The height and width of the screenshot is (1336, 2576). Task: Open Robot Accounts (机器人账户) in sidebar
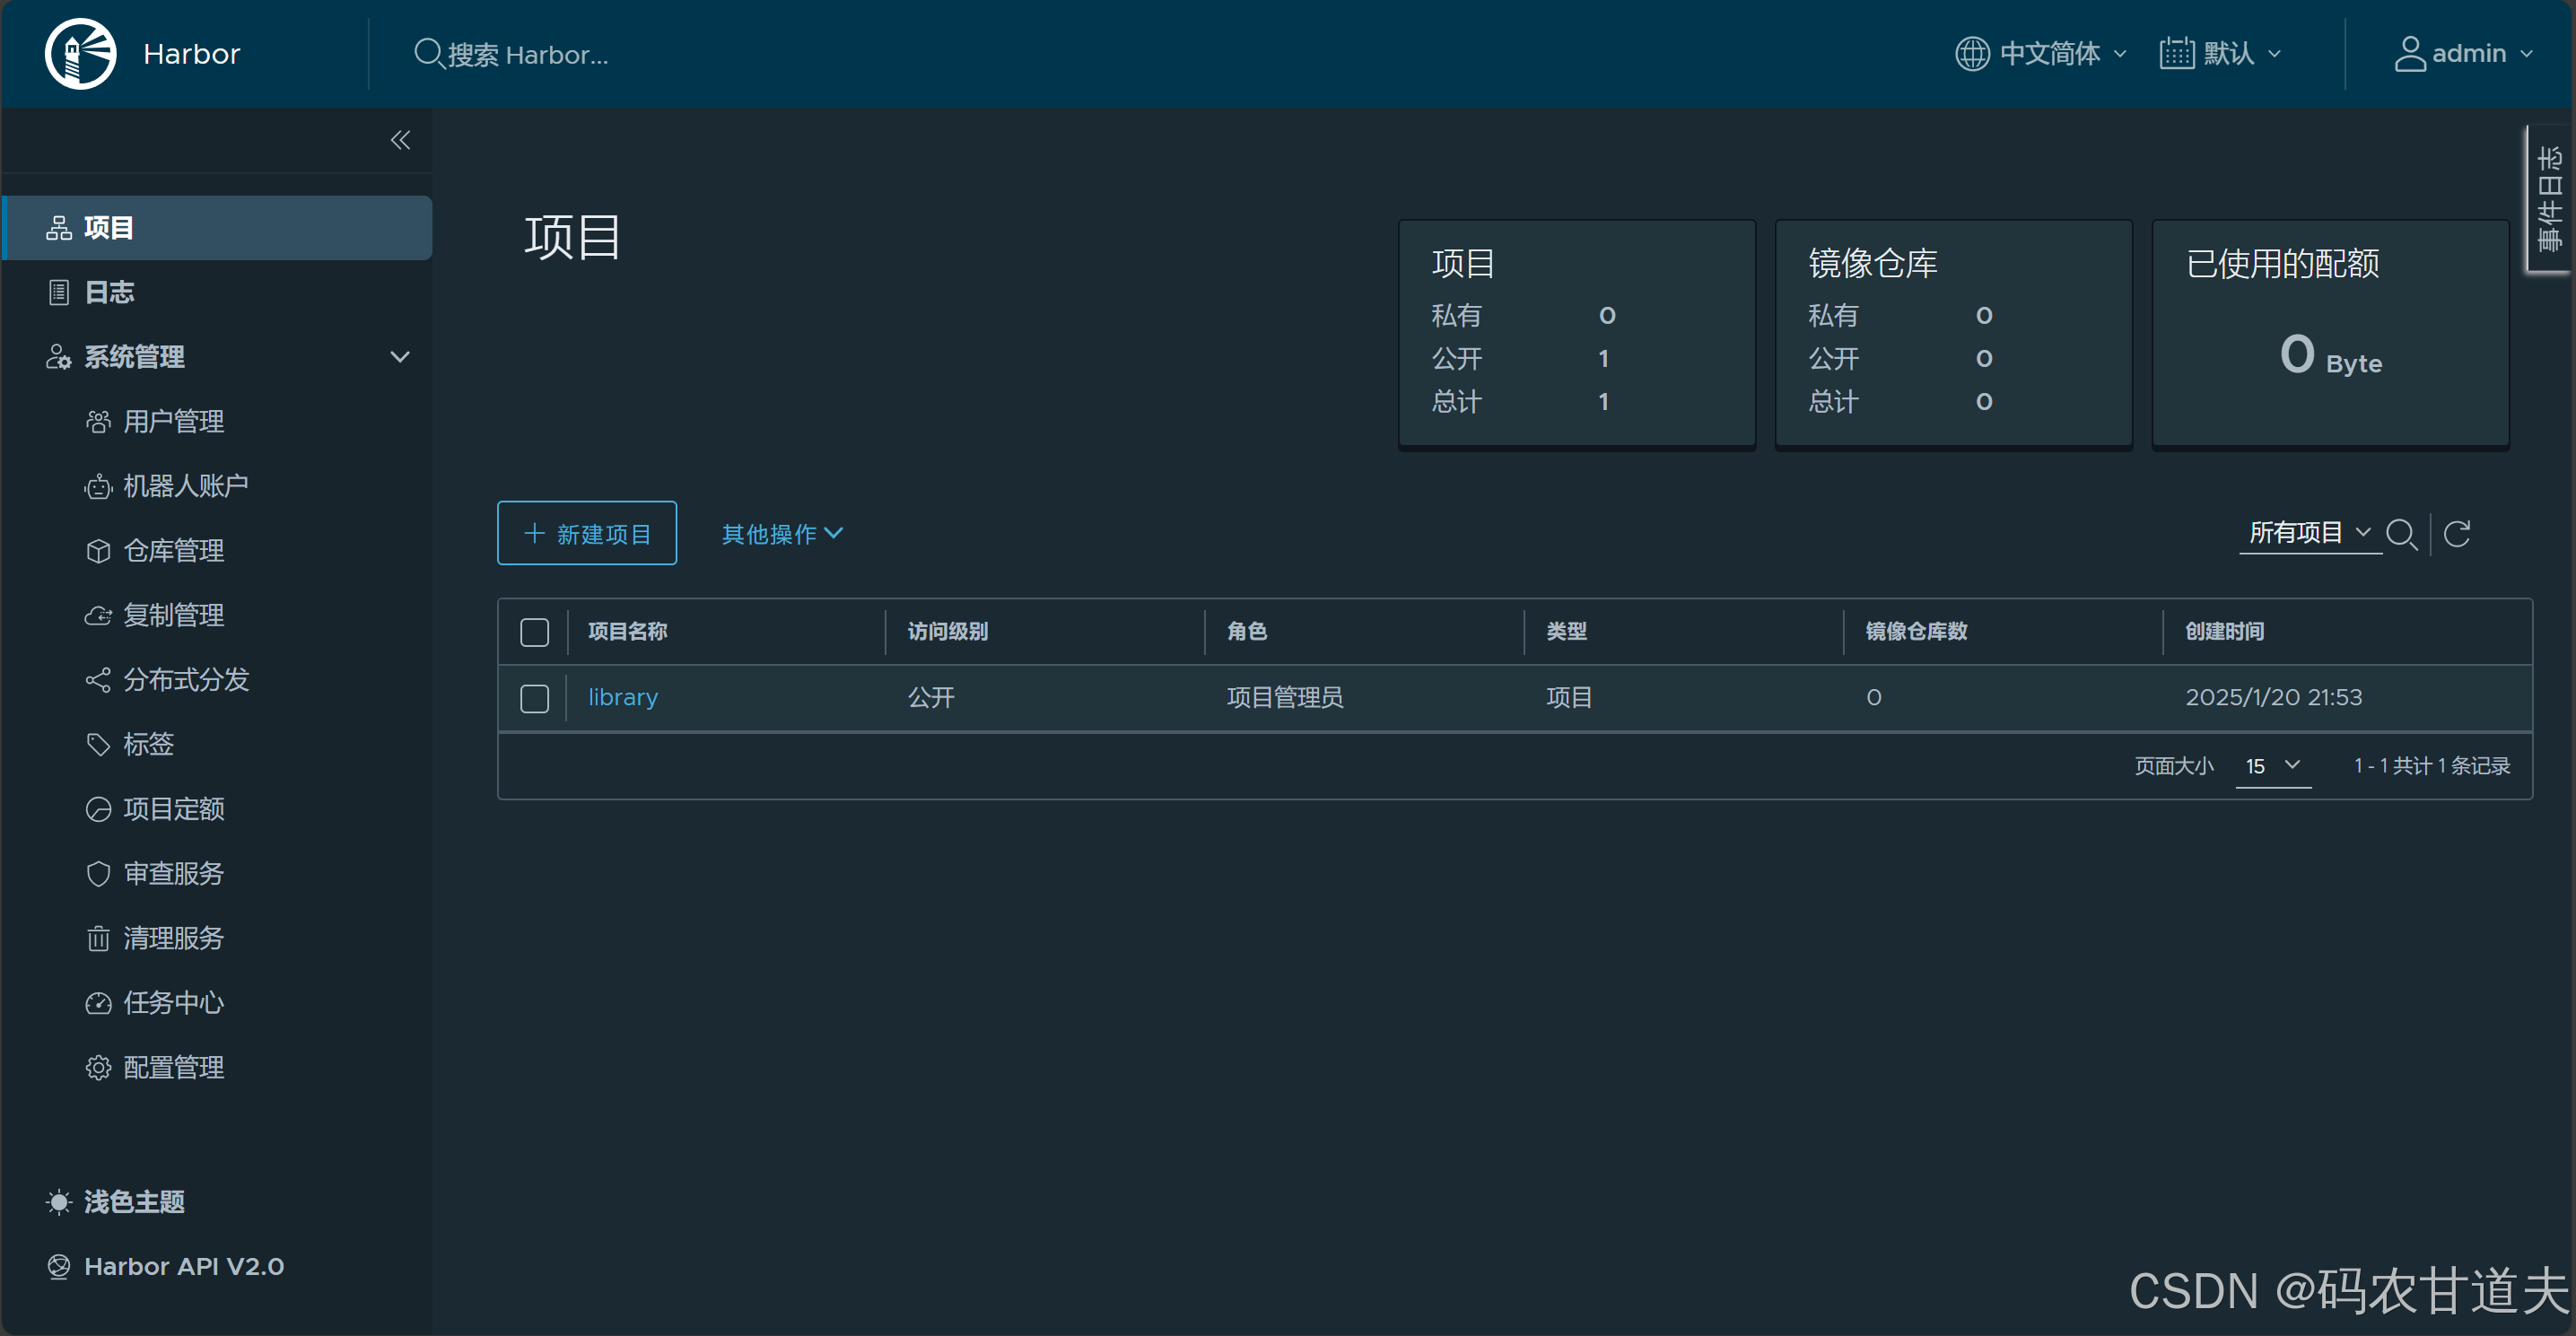click(x=185, y=486)
